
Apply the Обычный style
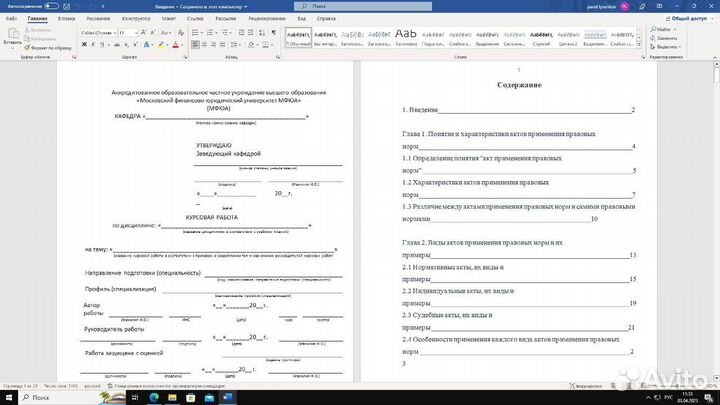[298, 37]
